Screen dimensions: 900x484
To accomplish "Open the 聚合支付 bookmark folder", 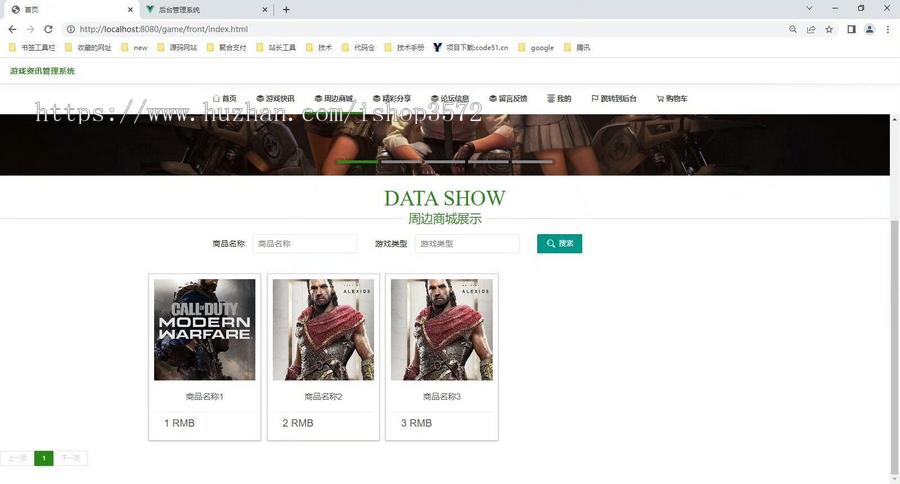I will (227, 48).
